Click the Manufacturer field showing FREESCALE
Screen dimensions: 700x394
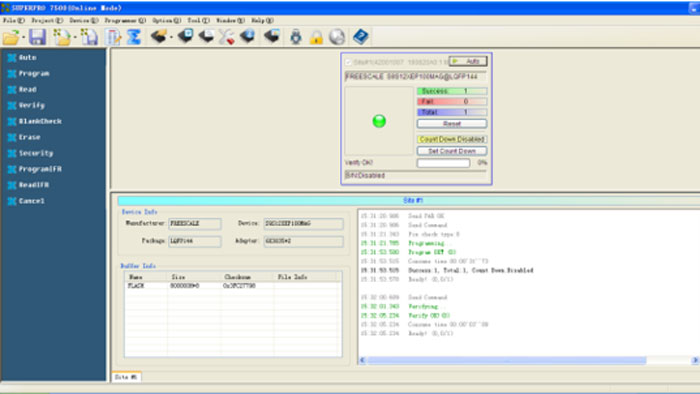(195, 224)
